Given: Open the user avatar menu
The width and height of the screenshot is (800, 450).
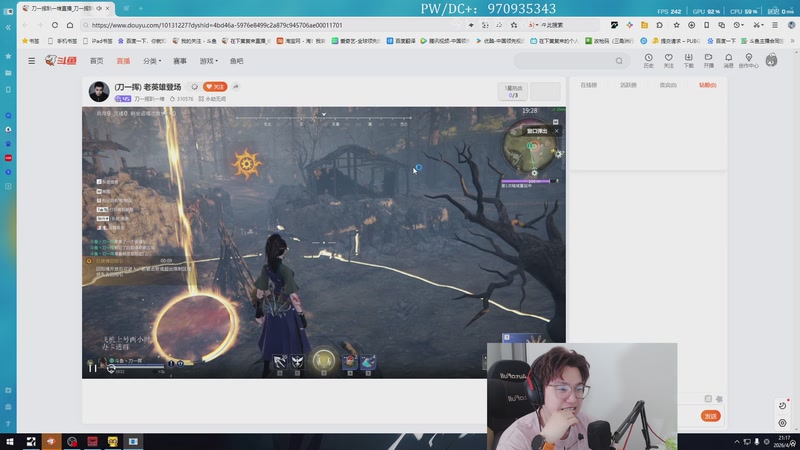Looking at the screenshot, I should click(771, 60).
